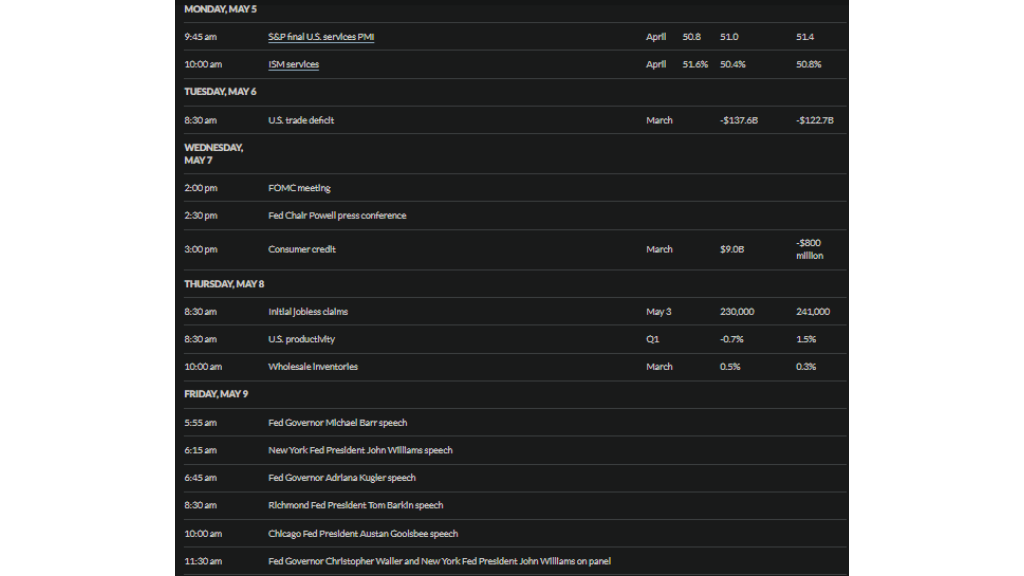Click the 11:30 am time cell
The width and height of the screenshot is (1024, 576).
[x=203, y=561]
